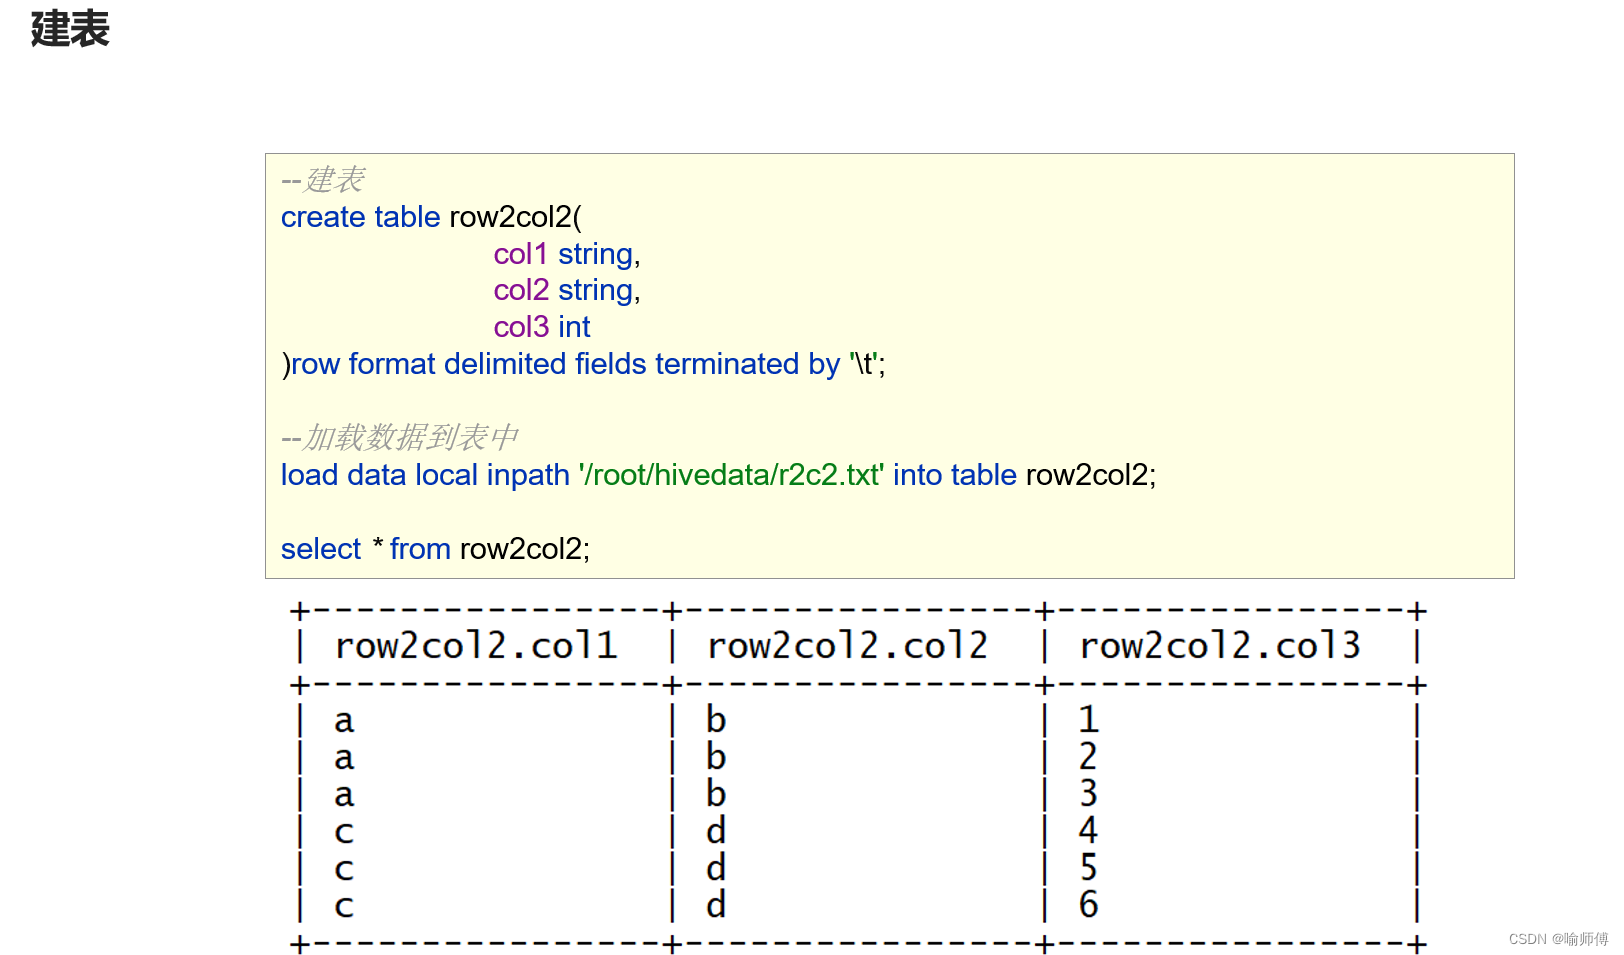The image size is (1624, 955).
Task: Click the '/root/hivedata/r2c2.txt' path string
Action: tap(731, 475)
